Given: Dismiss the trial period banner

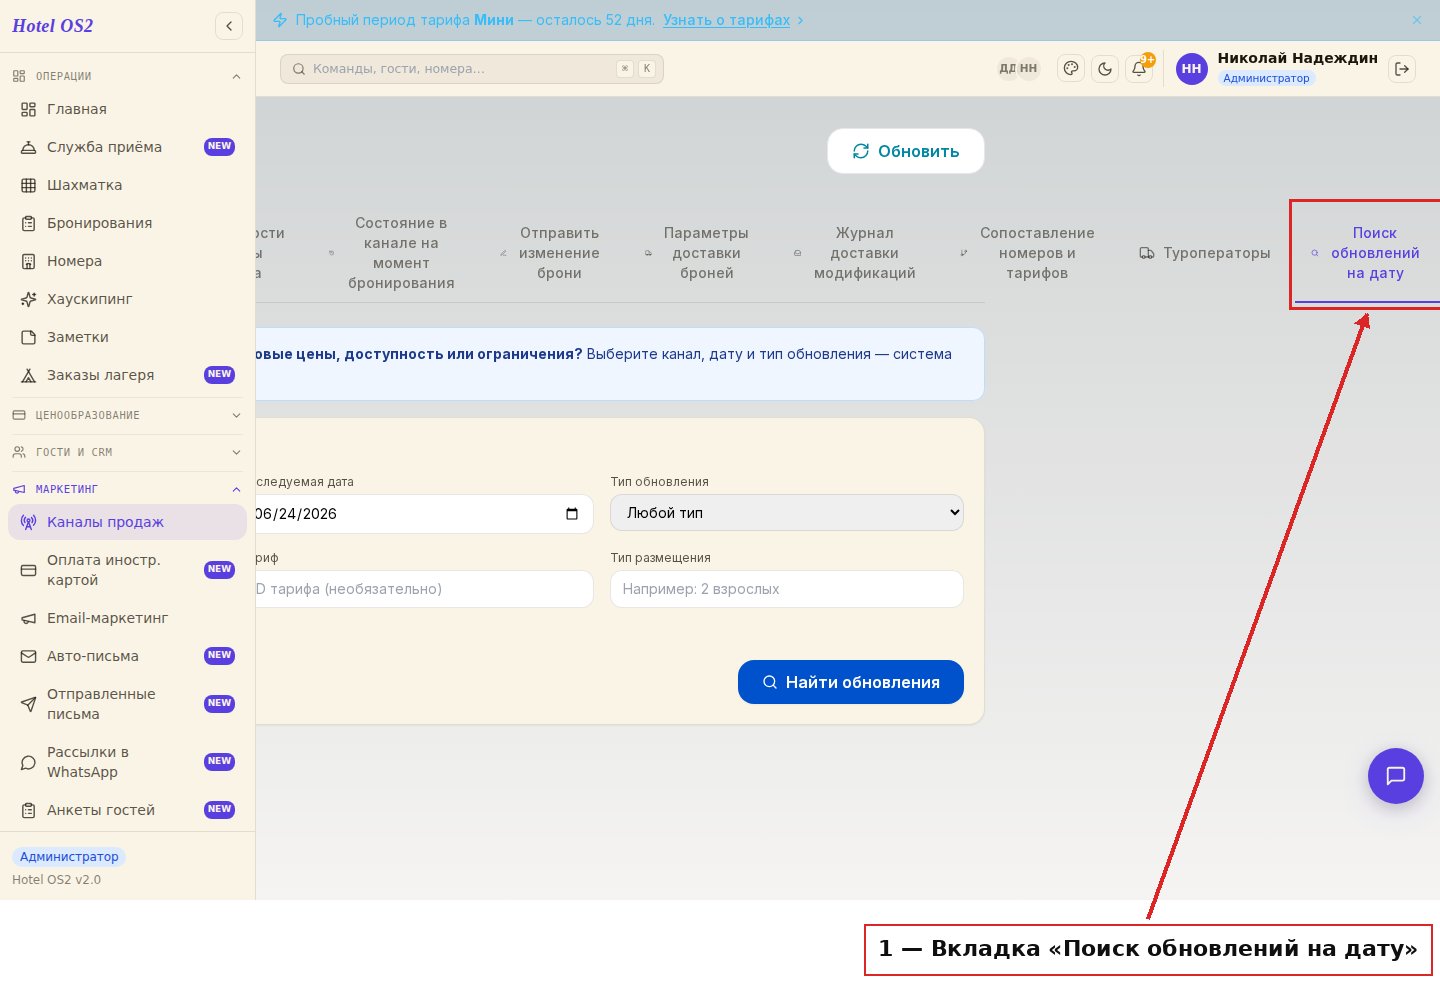Looking at the screenshot, I should click(1416, 20).
